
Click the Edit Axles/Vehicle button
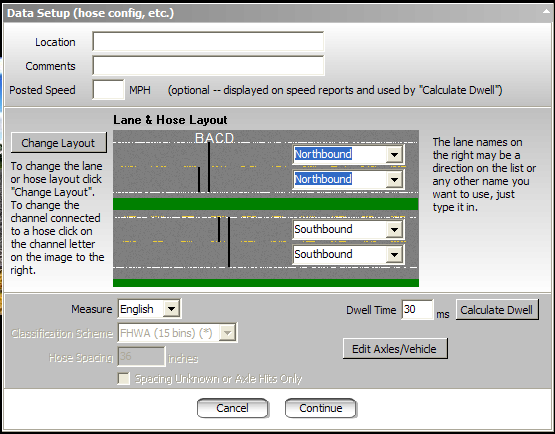coord(395,349)
